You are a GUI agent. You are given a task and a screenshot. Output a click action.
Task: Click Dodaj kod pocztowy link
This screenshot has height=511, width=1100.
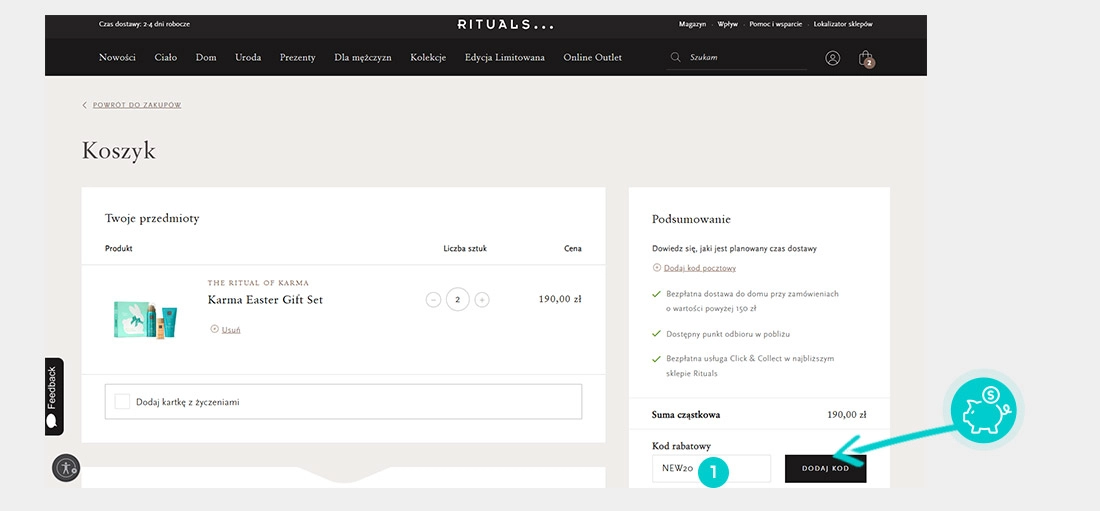(700, 268)
